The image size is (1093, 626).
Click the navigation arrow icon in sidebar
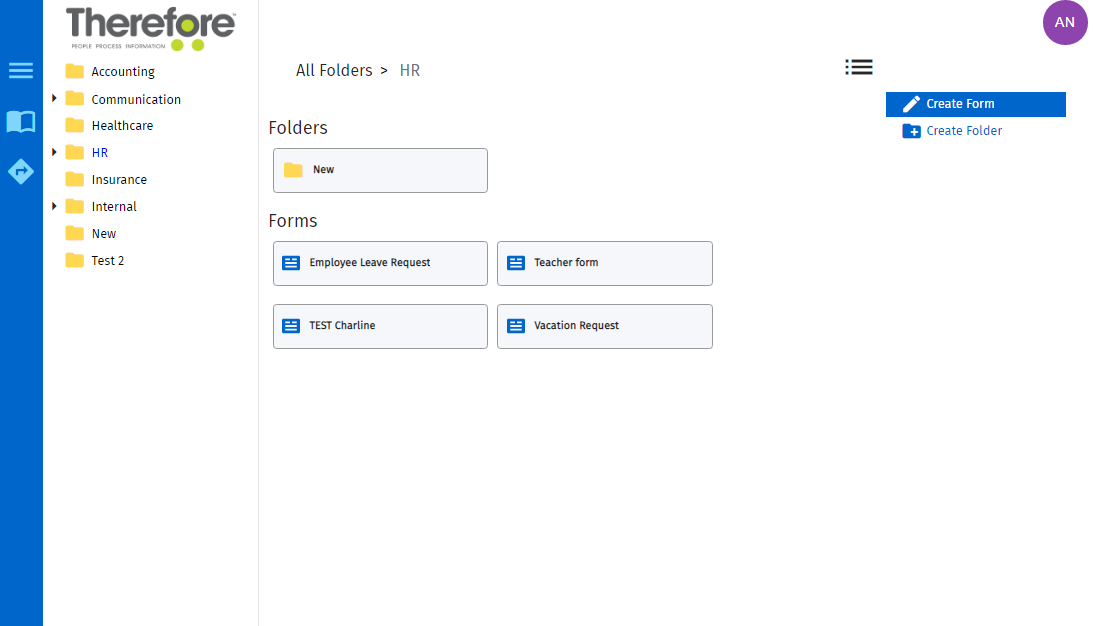pos(21,170)
